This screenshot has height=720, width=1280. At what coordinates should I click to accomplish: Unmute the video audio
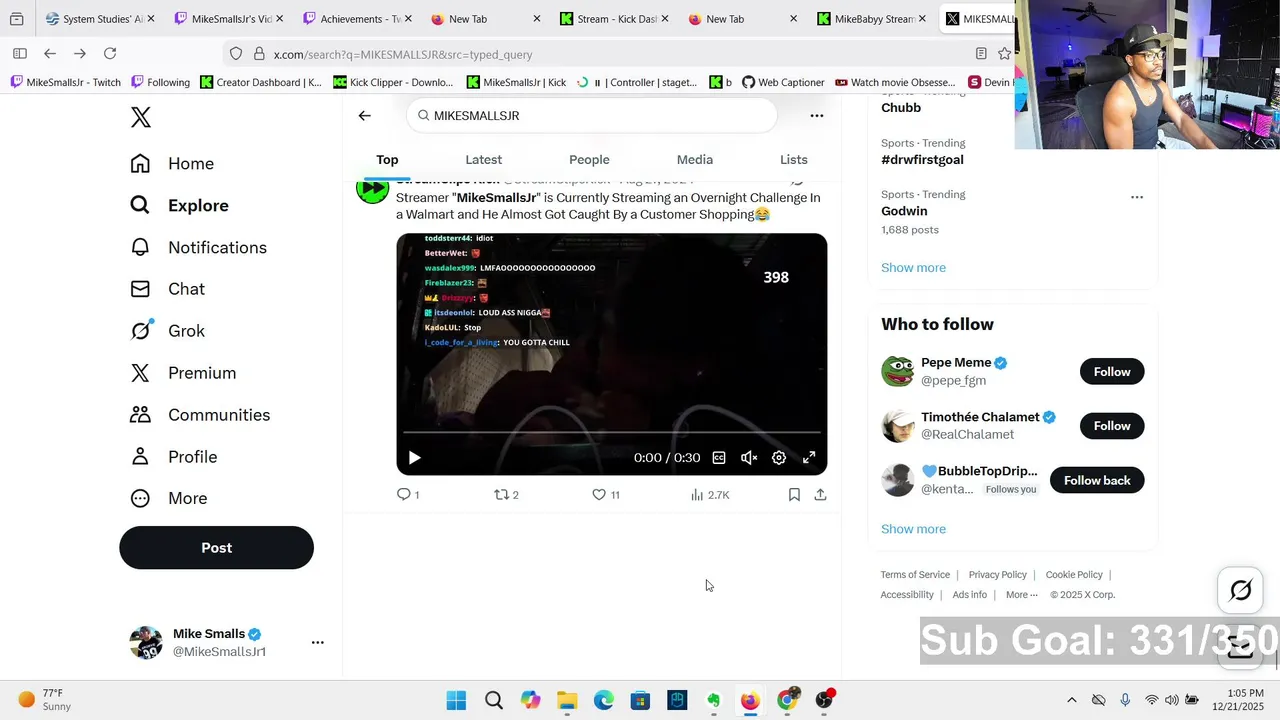tap(749, 458)
